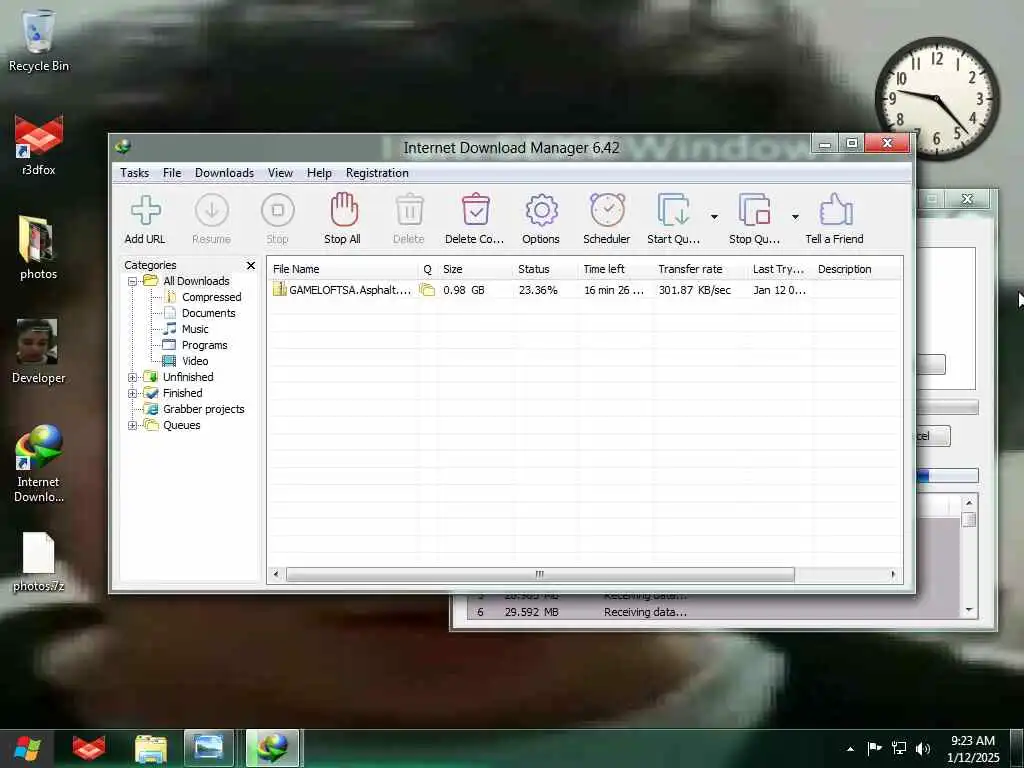Click the 23.36% status cell
1024x768 pixels.
pyautogui.click(x=538, y=290)
